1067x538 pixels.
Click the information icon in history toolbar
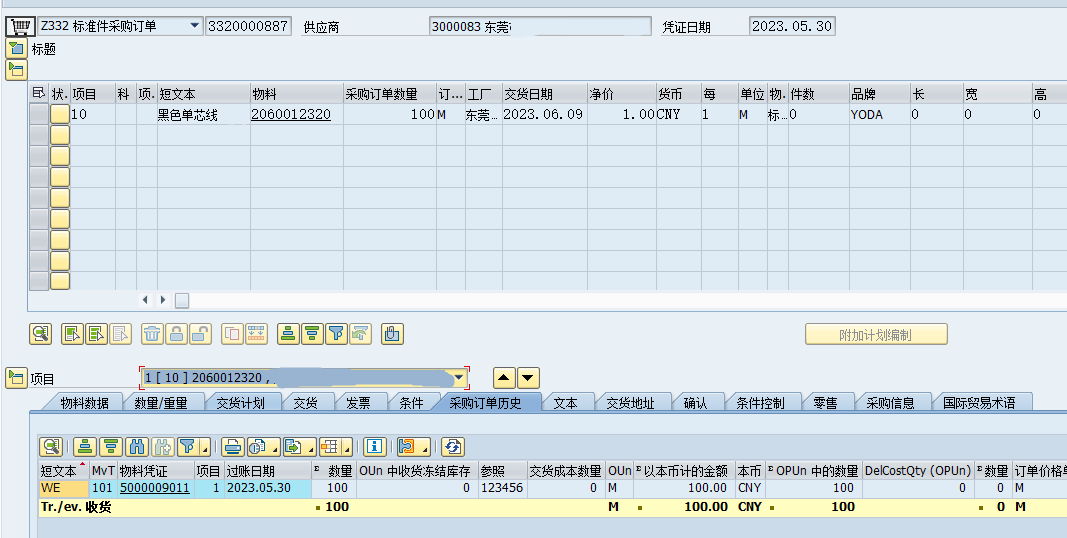coord(374,446)
